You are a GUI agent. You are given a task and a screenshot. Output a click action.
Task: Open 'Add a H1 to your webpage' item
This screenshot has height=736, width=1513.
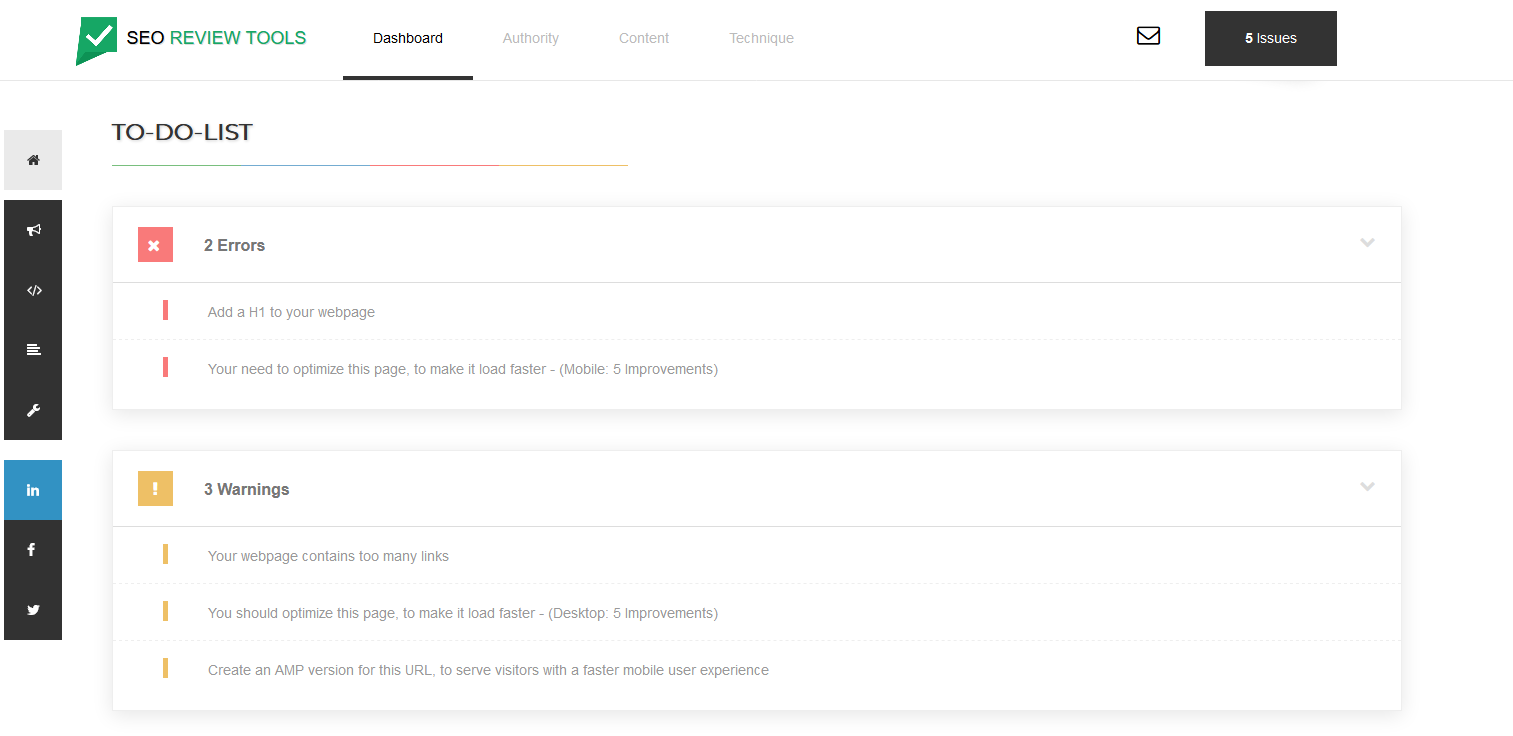(x=291, y=312)
